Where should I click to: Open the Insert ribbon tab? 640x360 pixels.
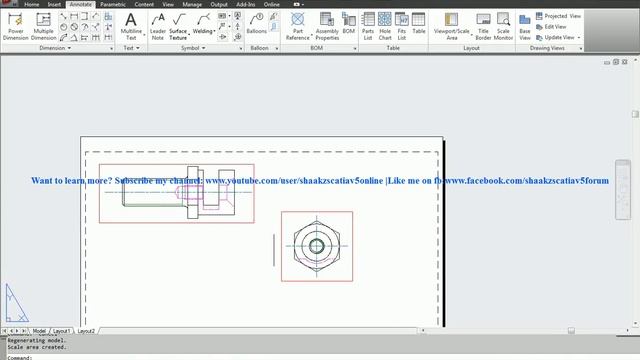54,4
